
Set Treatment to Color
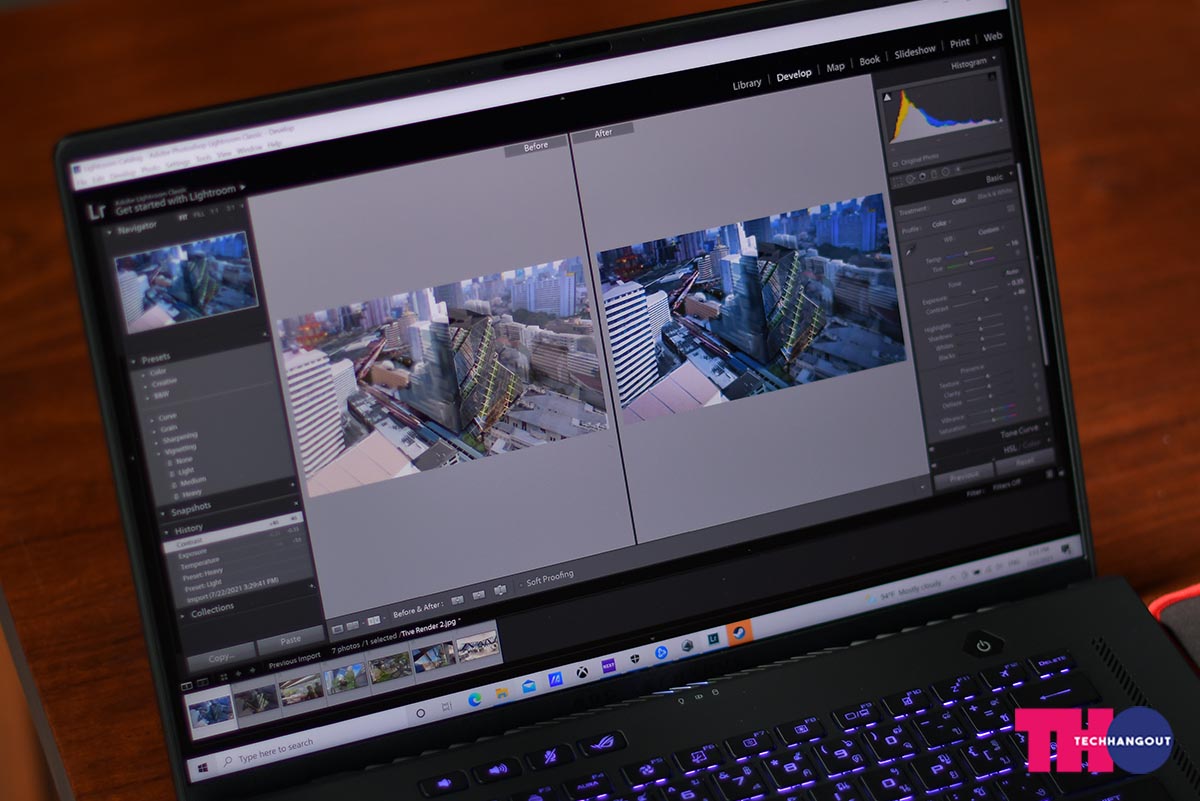[958, 202]
